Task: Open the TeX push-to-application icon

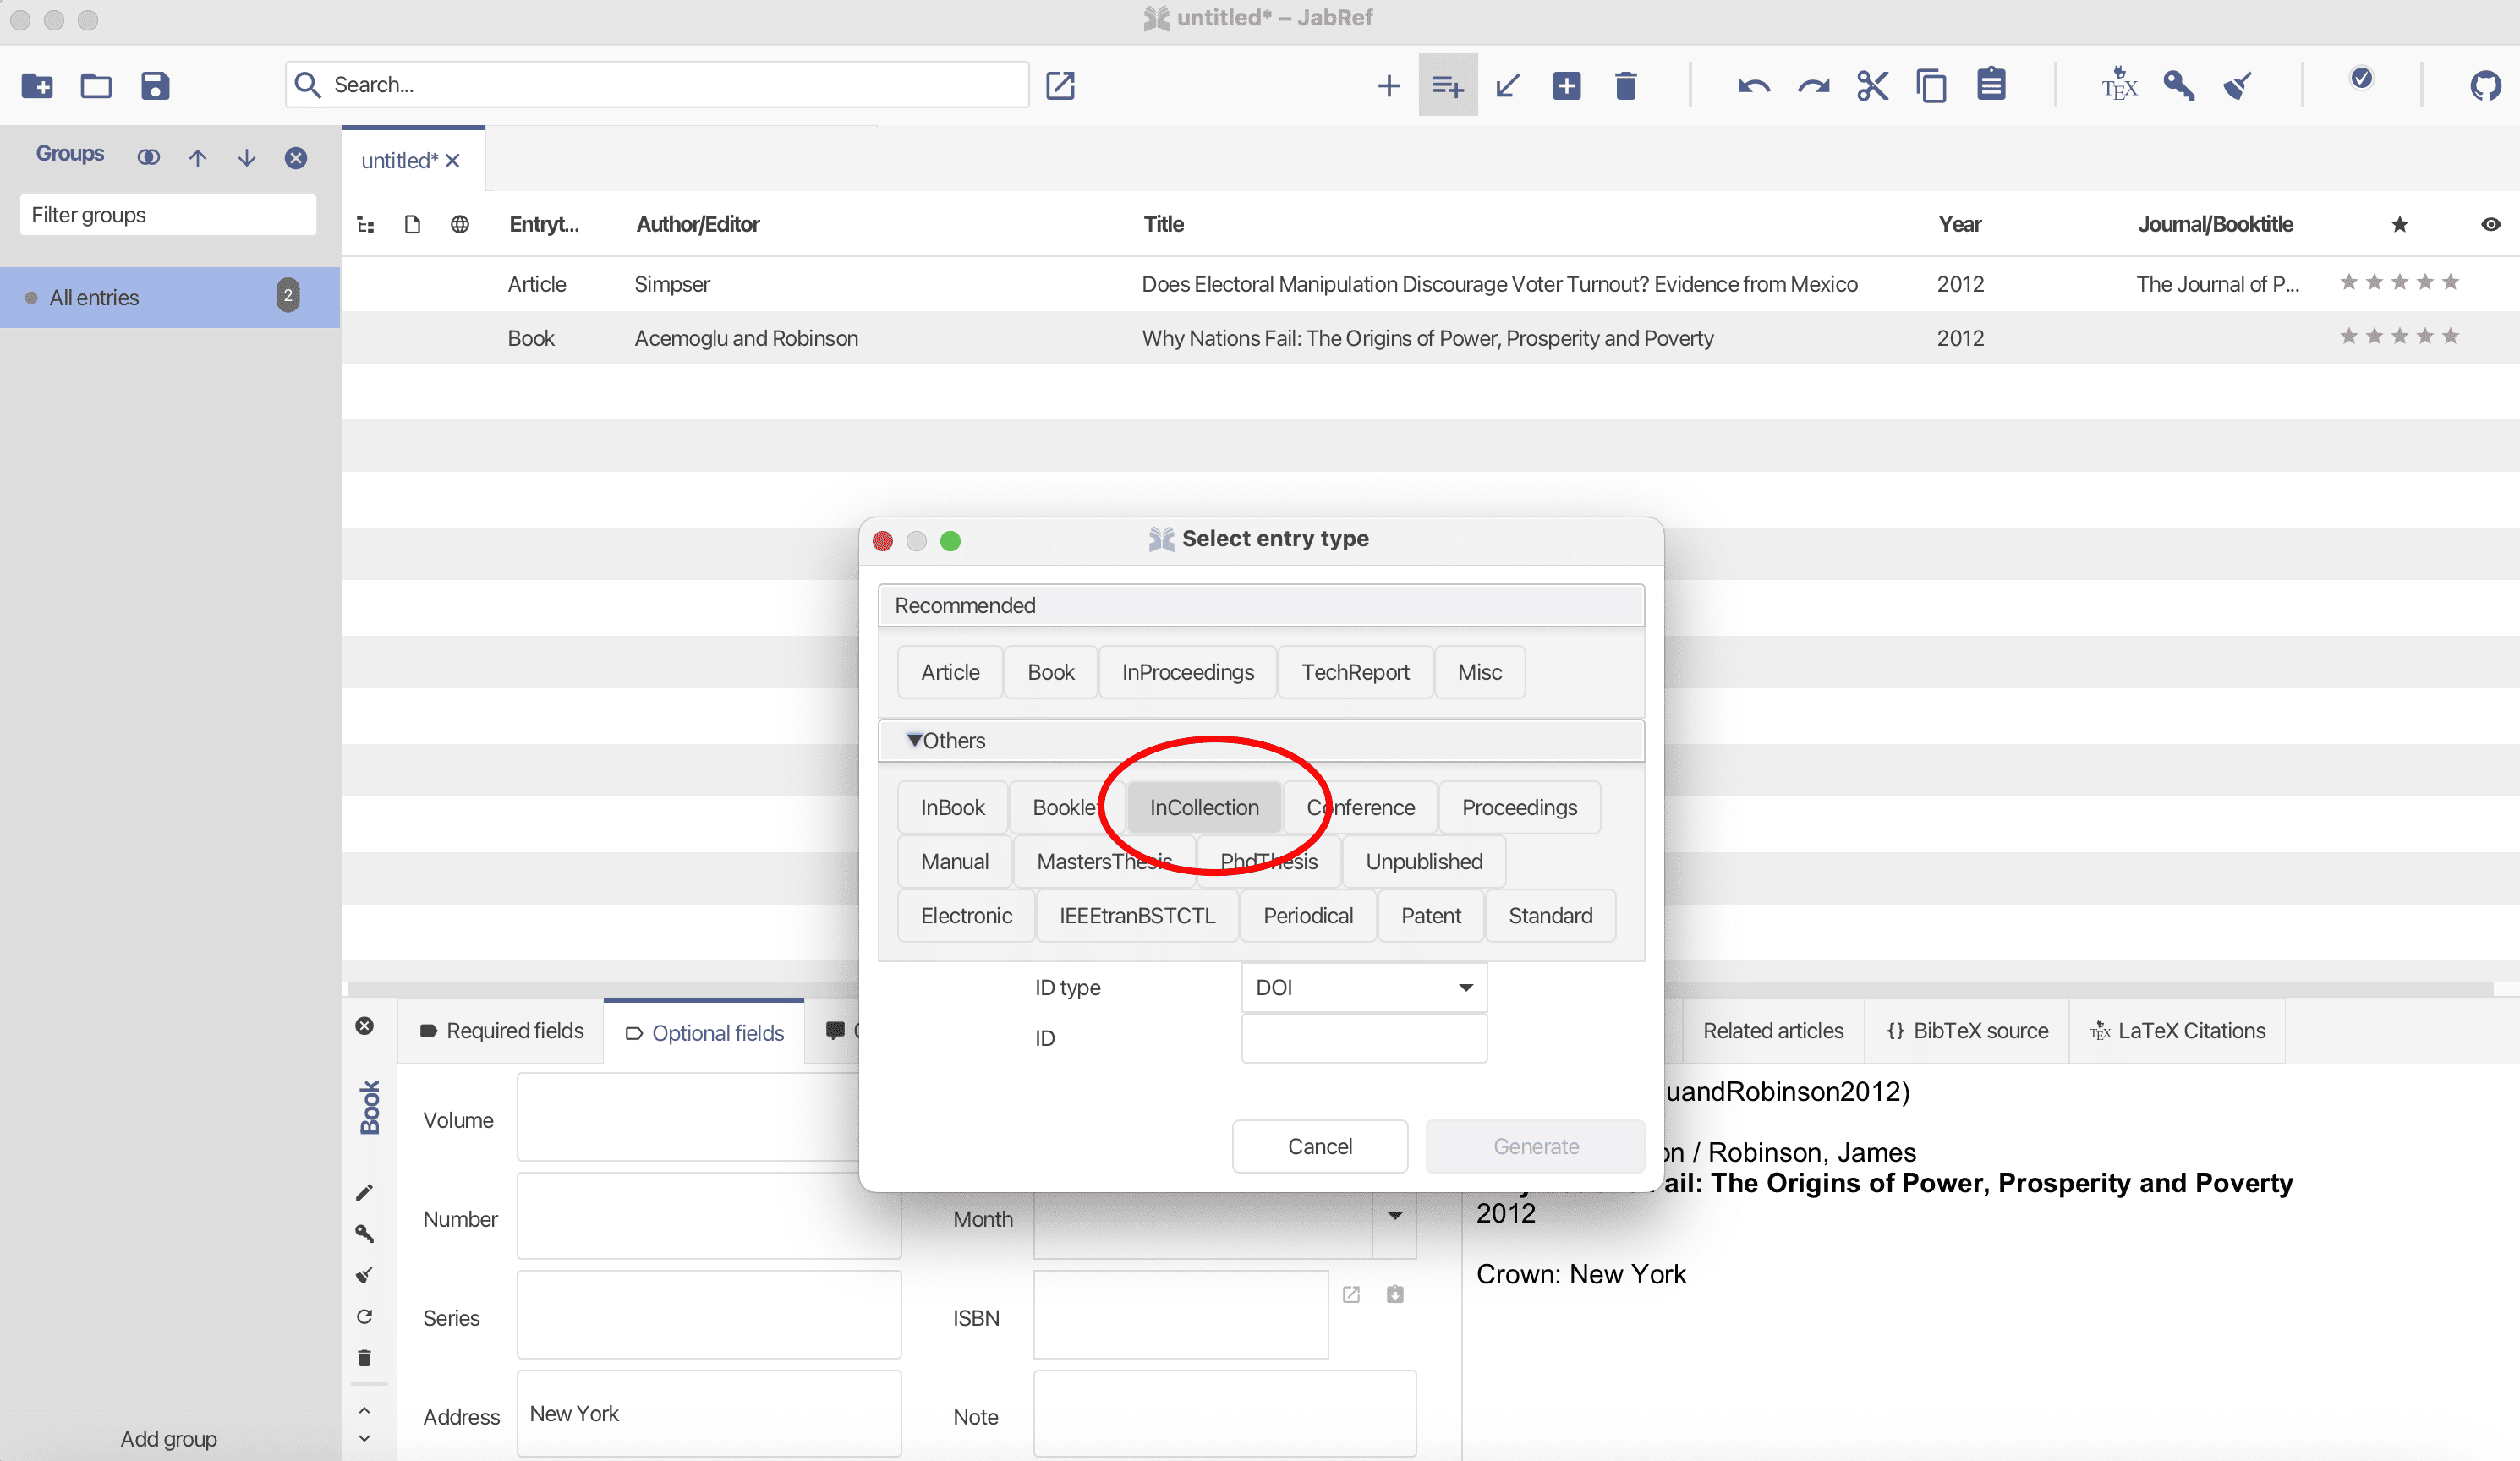Action: point(2119,86)
